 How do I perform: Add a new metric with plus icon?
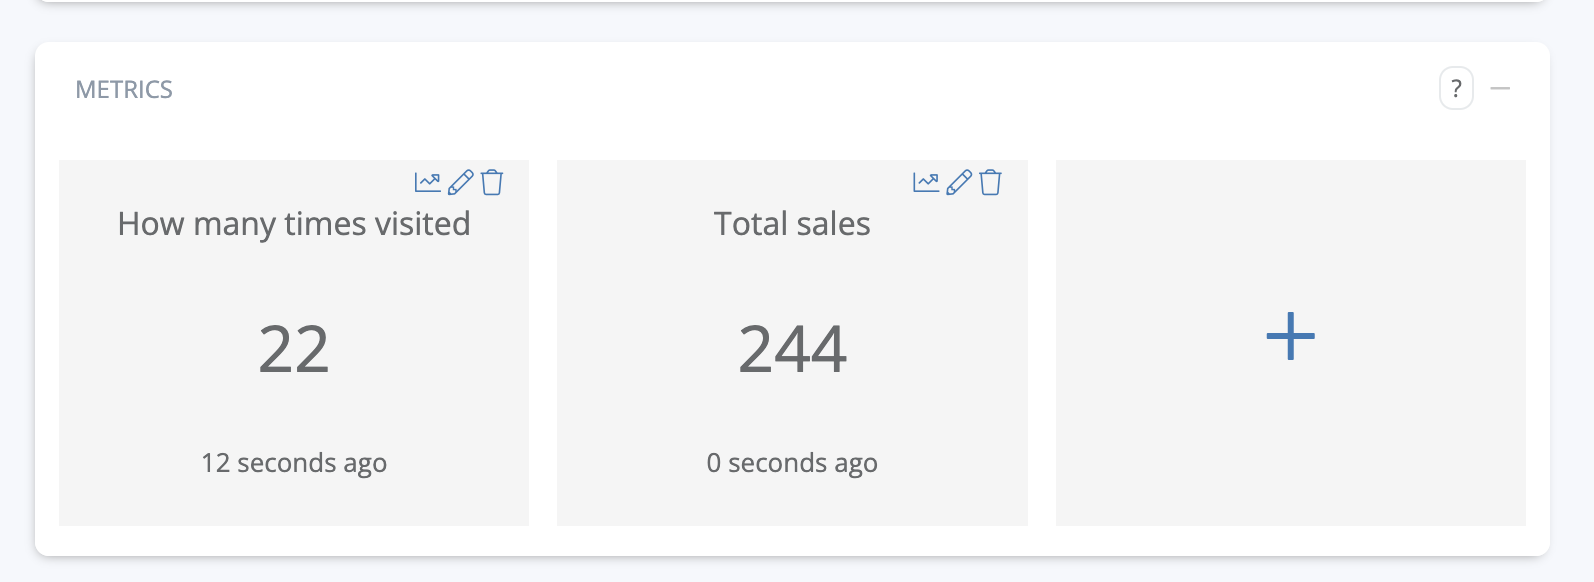[x=1290, y=336]
